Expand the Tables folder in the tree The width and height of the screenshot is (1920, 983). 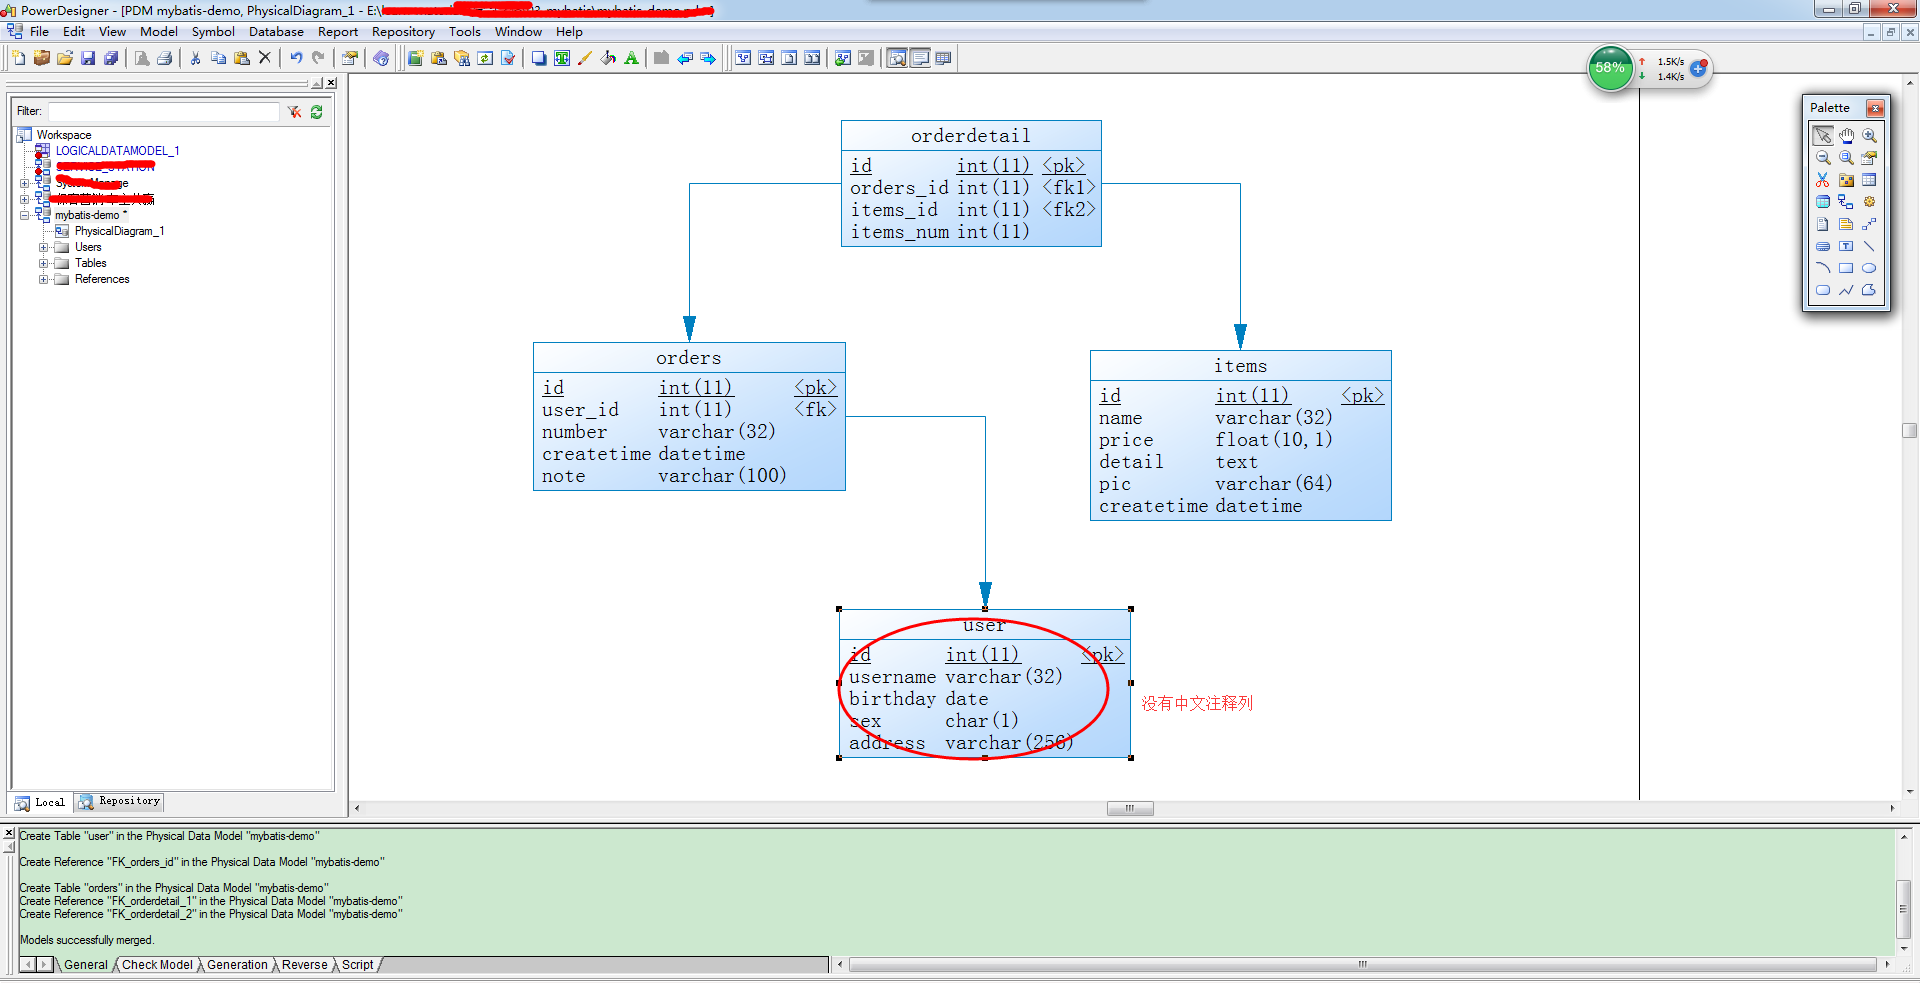pyautogui.click(x=43, y=263)
